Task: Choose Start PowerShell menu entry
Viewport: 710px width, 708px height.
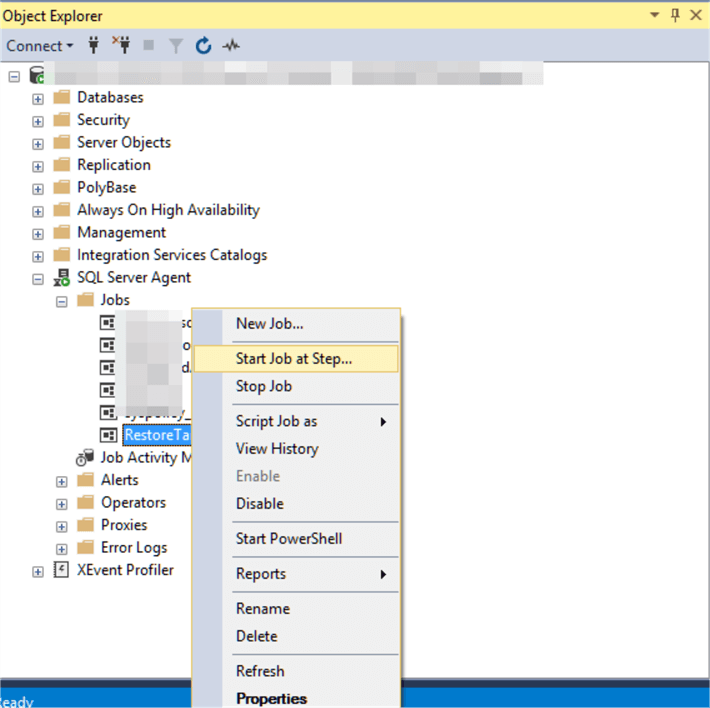Action: [x=296, y=539]
